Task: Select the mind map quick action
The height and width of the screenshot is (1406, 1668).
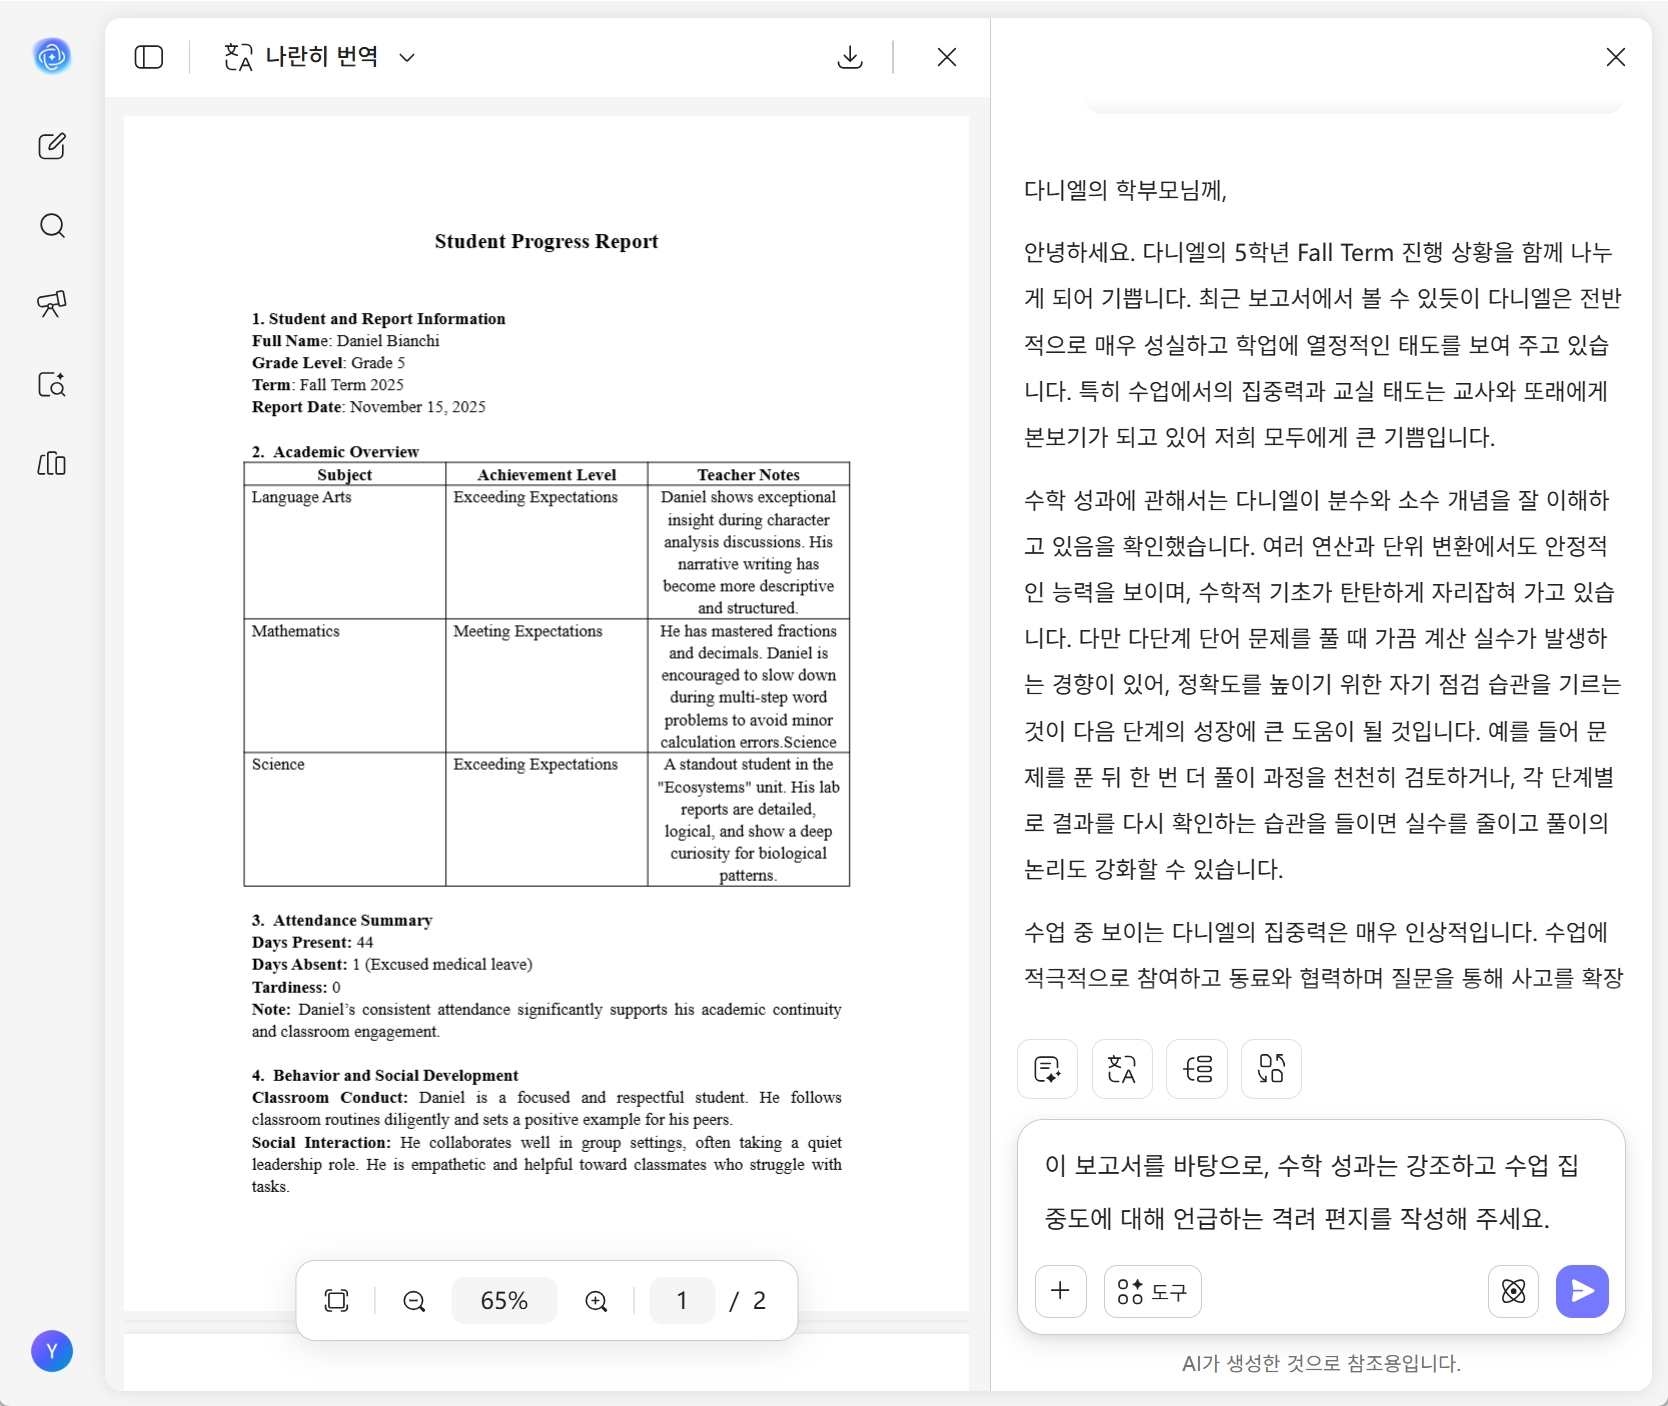Action: click(1197, 1069)
